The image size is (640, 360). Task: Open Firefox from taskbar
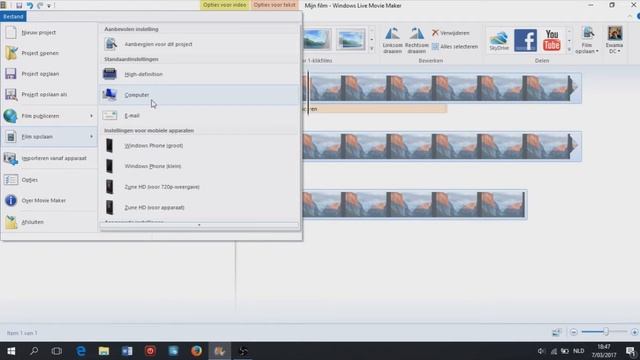[196, 351]
